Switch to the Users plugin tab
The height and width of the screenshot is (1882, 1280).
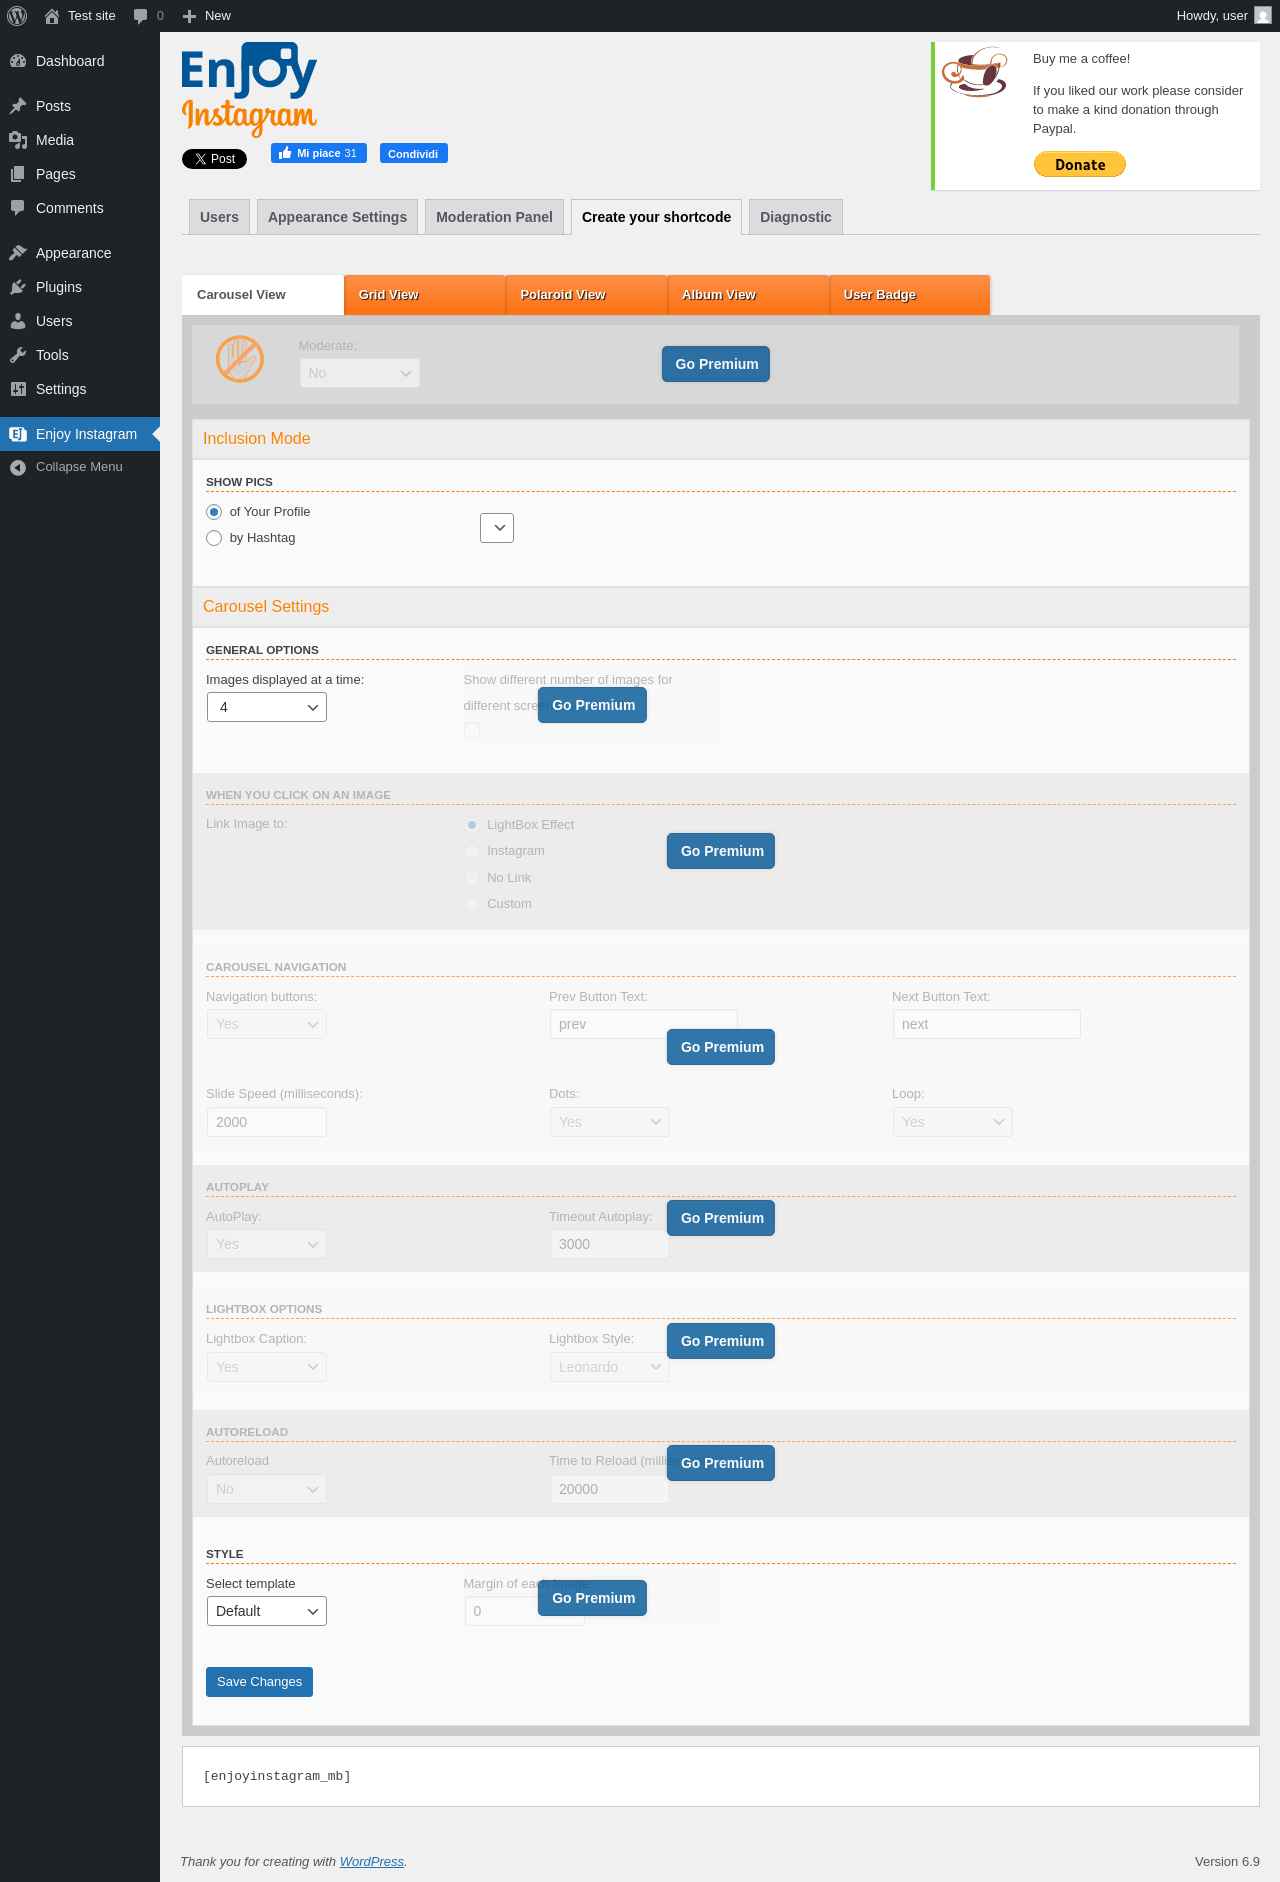coord(219,217)
